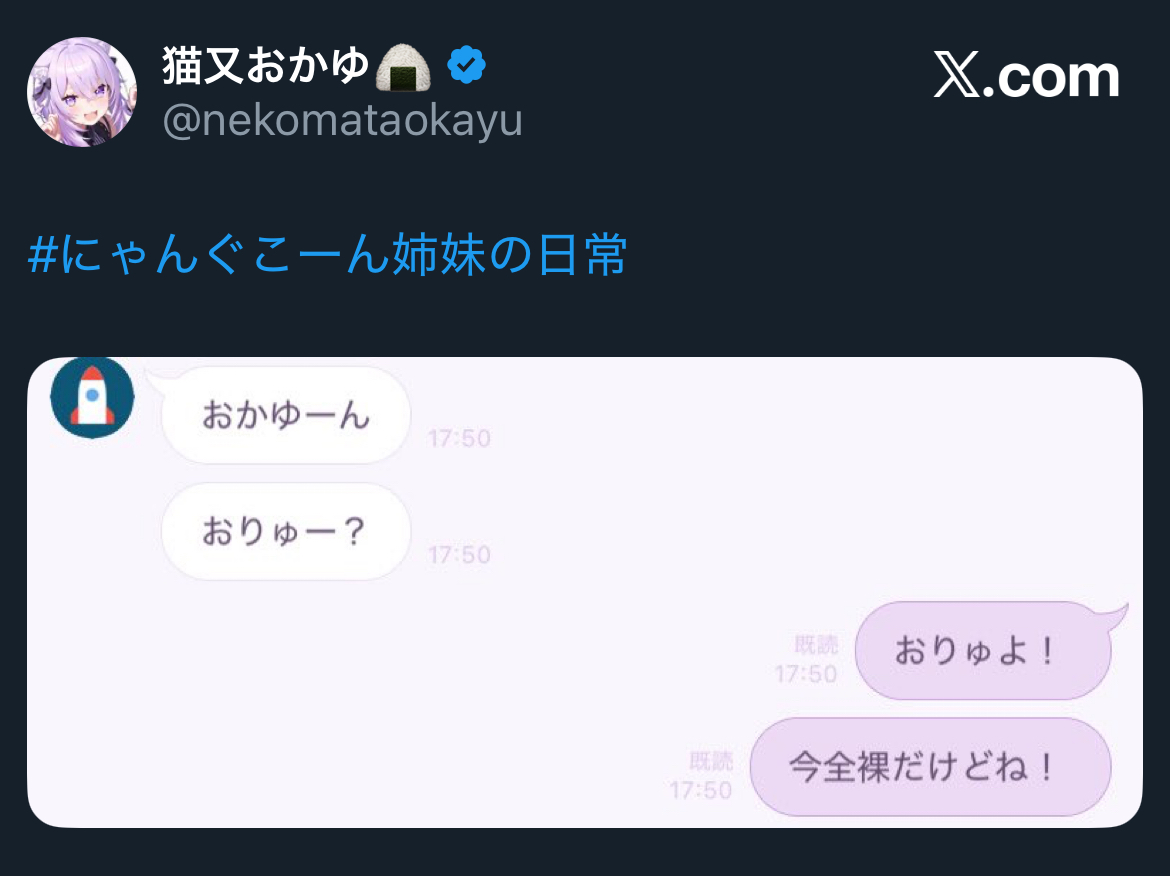Click the purple-haired profile avatar
Screen dimensions: 1170x876
point(82,92)
